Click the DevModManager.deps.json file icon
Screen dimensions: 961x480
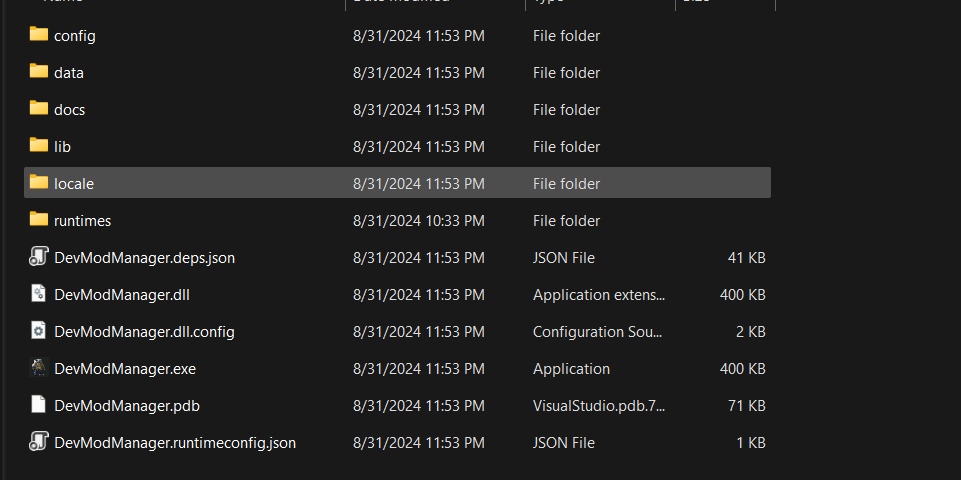39,257
